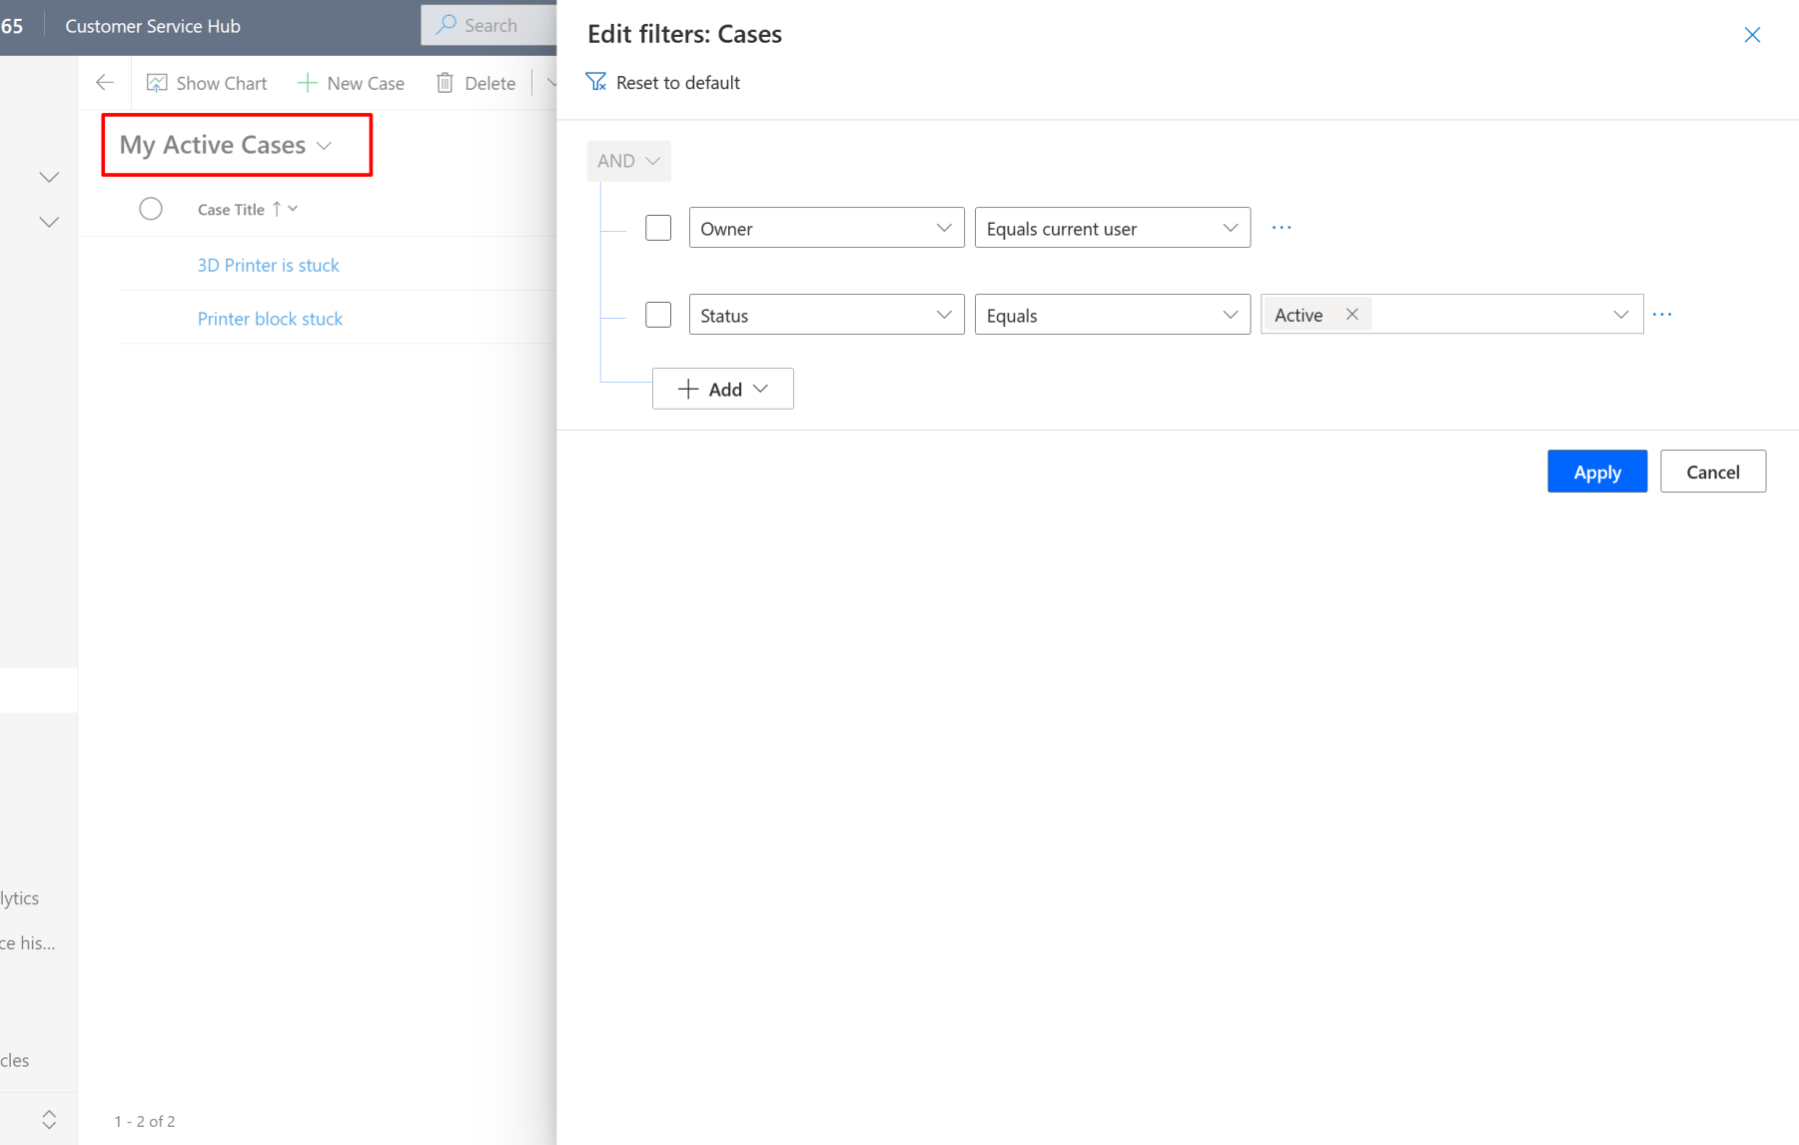Viewport: 1799px width, 1145px height.
Task: Apply the case filters
Action: pos(1596,471)
